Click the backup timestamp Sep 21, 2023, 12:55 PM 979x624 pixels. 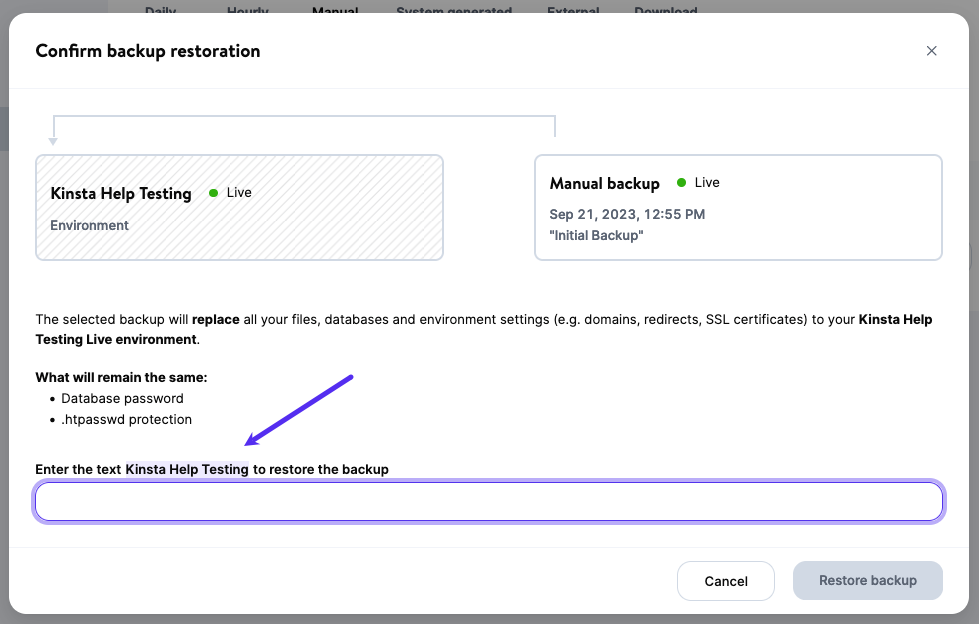click(626, 214)
